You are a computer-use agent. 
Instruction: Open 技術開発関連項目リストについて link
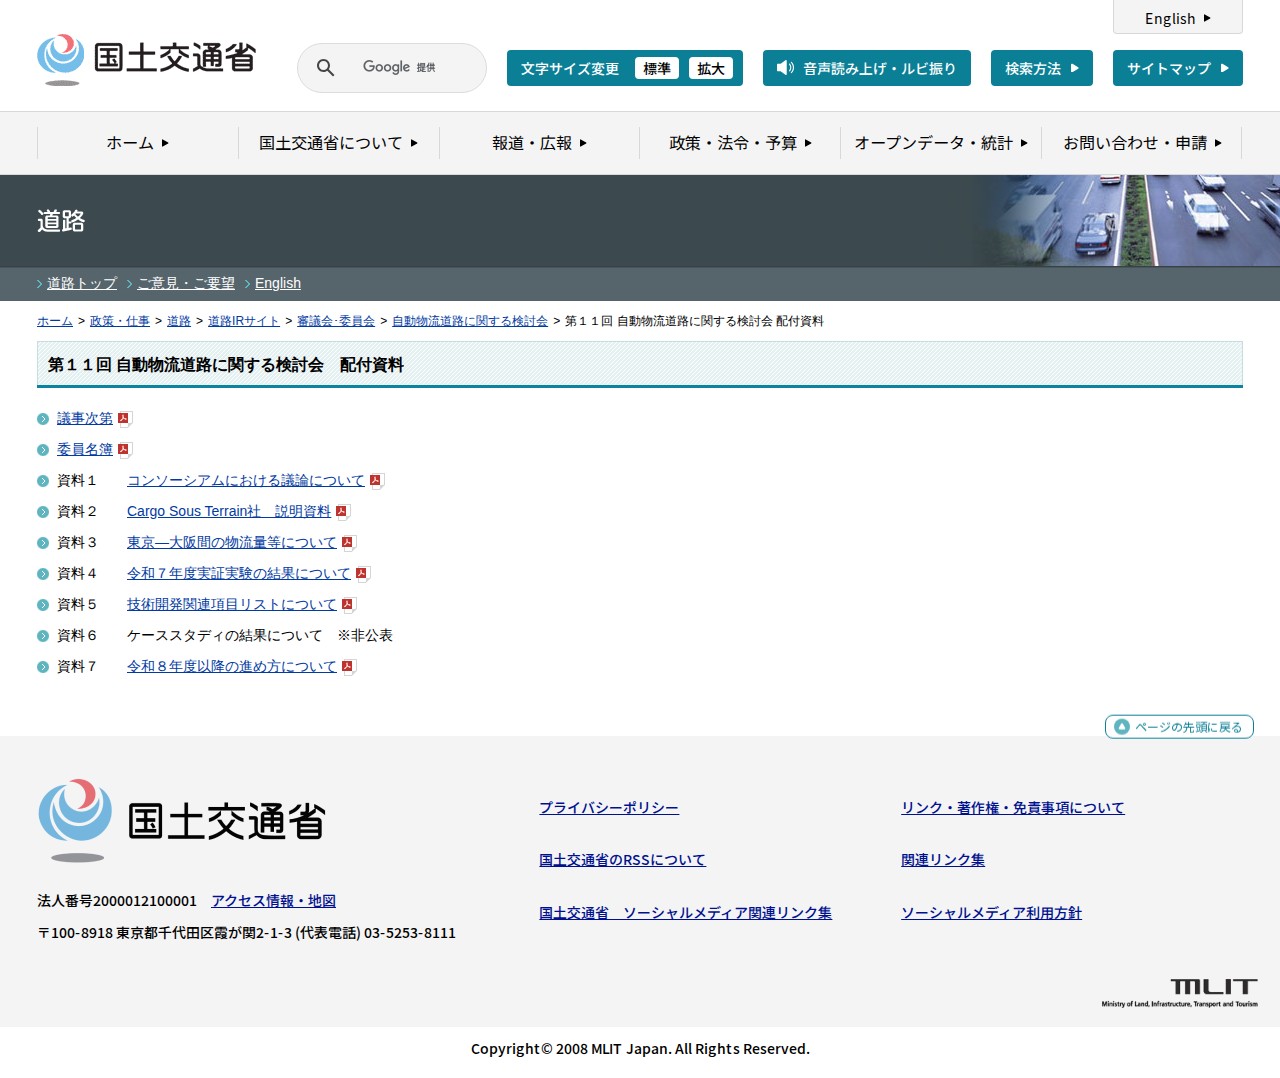232,605
